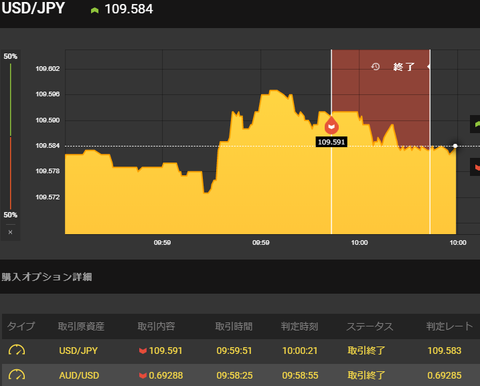Click the 109.602 axis price label

[48, 69]
